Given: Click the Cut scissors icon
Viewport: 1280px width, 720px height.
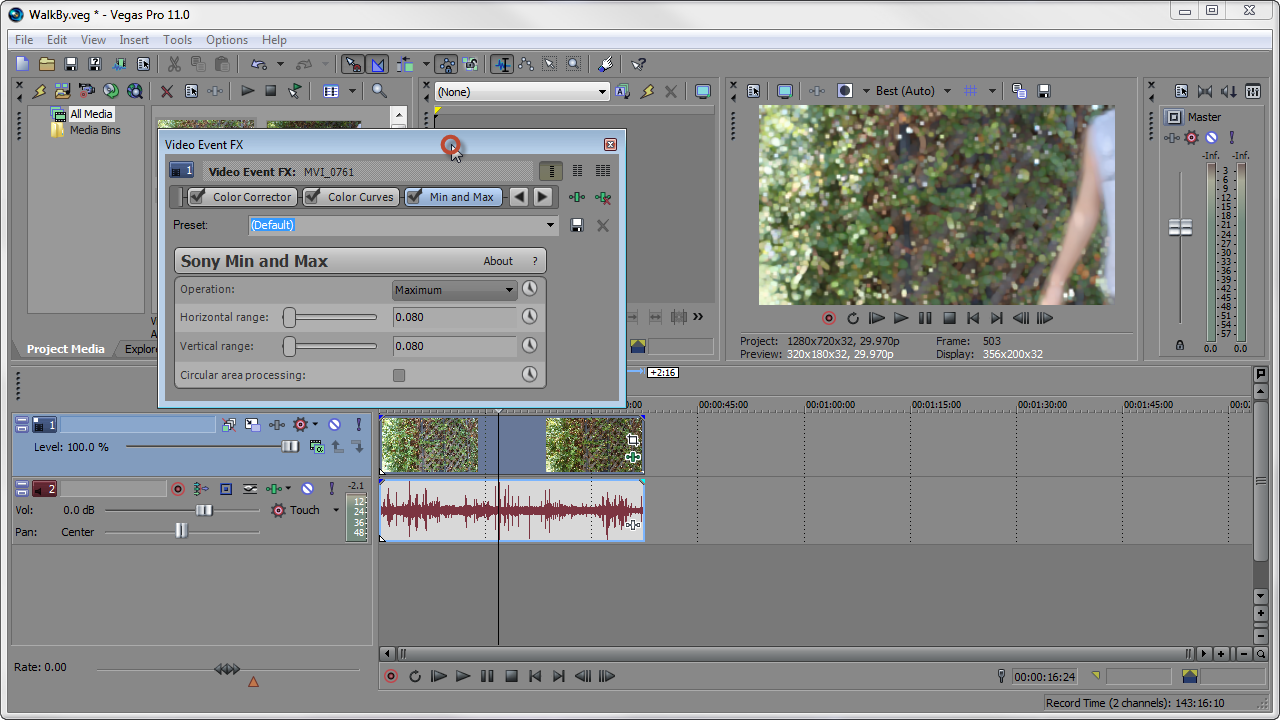Looking at the screenshot, I should [174, 64].
